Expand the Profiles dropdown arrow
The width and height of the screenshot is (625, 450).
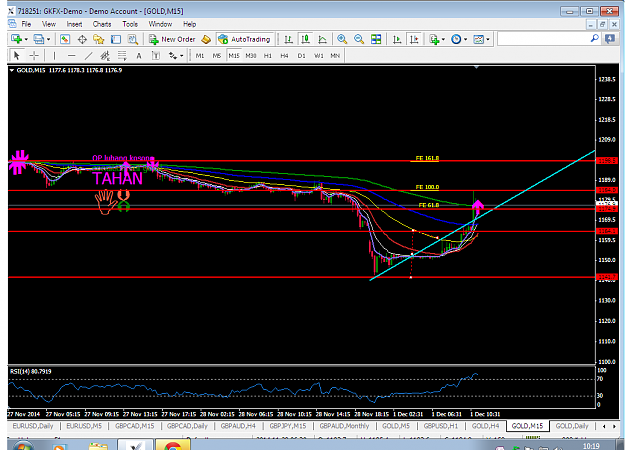pyautogui.click(x=49, y=39)
